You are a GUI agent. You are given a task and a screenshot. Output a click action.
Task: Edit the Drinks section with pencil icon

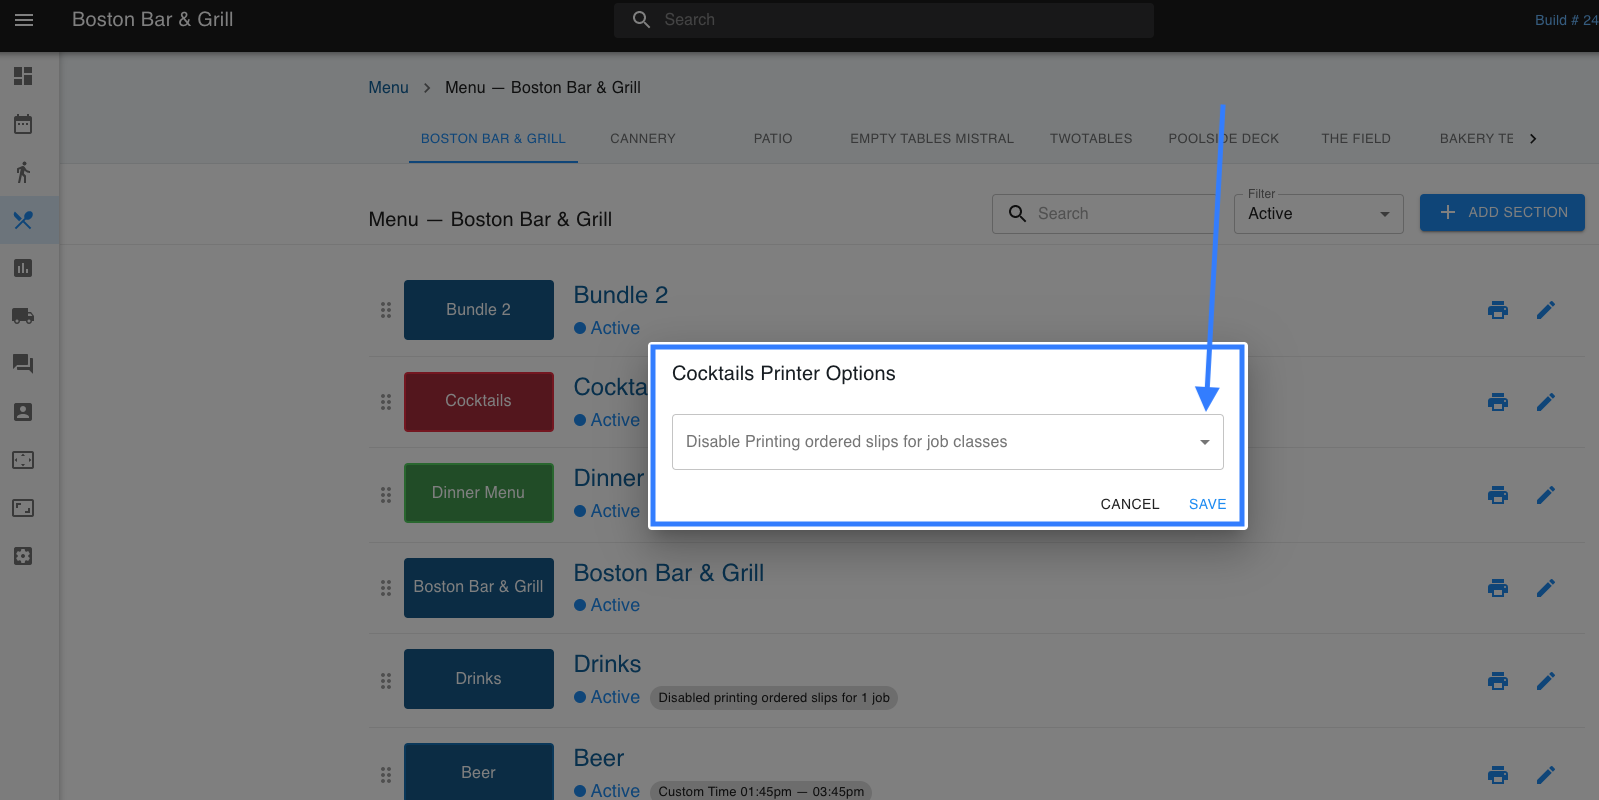(x=1545, y=681)
